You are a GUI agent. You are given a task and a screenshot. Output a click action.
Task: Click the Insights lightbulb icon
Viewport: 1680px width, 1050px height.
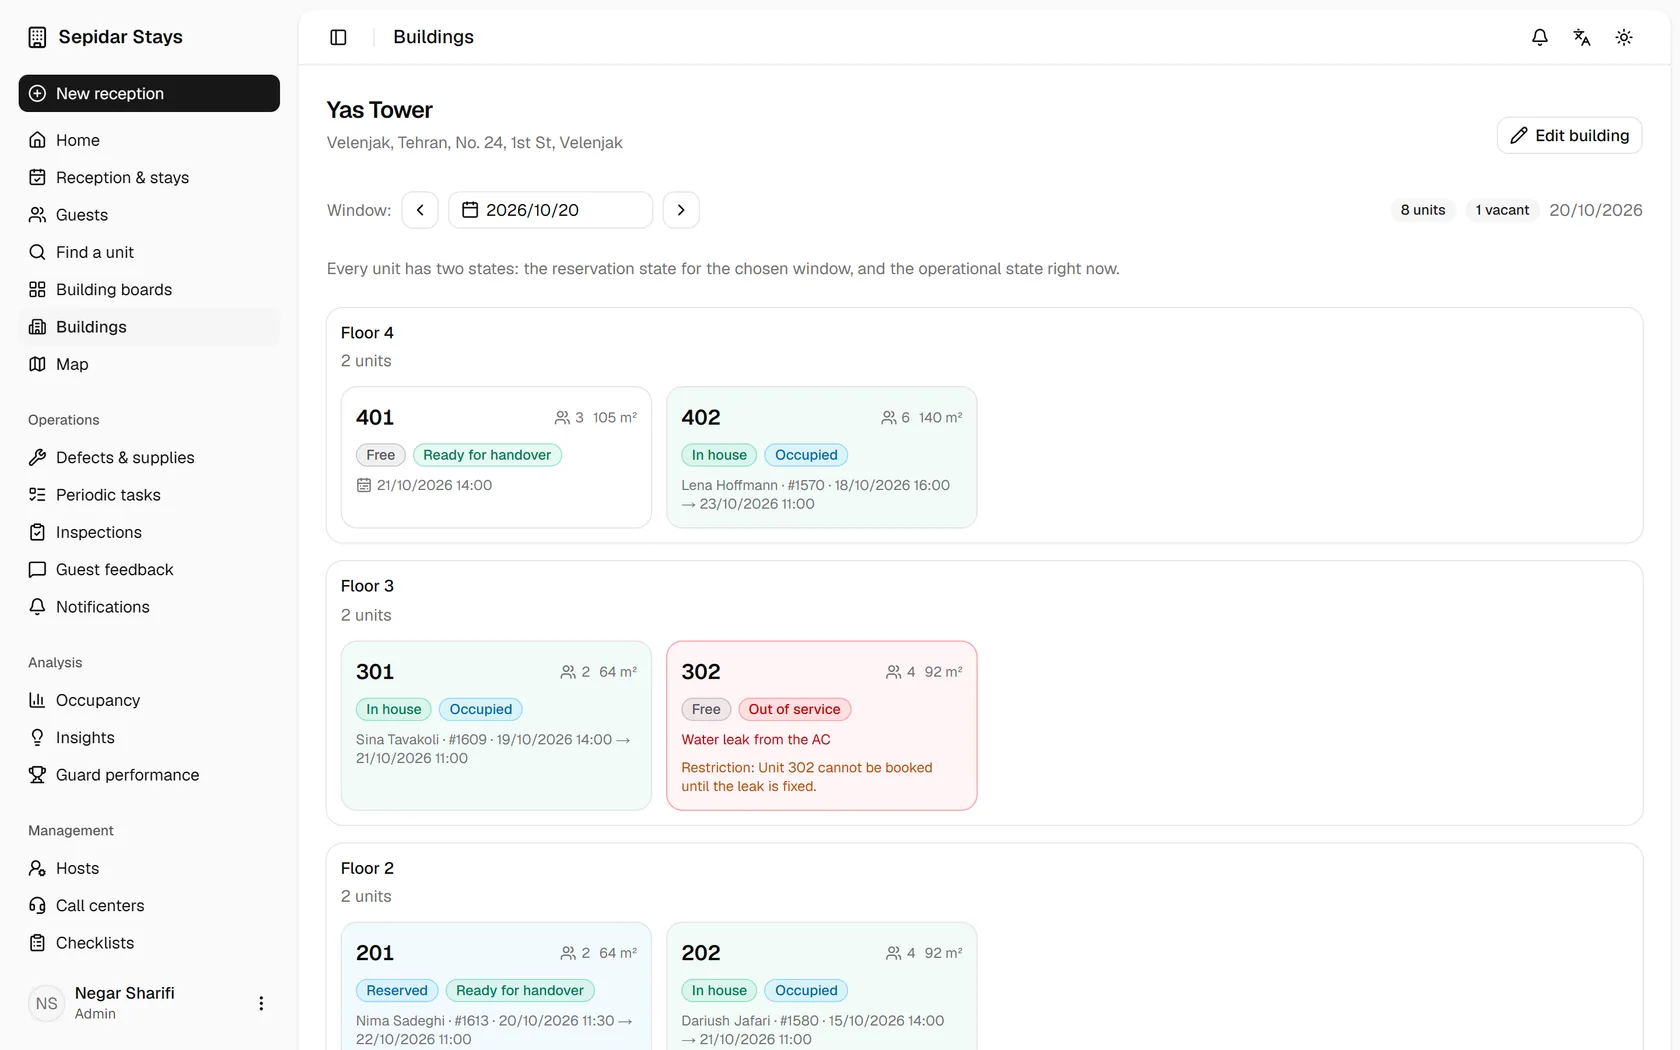pyautogui.click(x=37, y=737)
